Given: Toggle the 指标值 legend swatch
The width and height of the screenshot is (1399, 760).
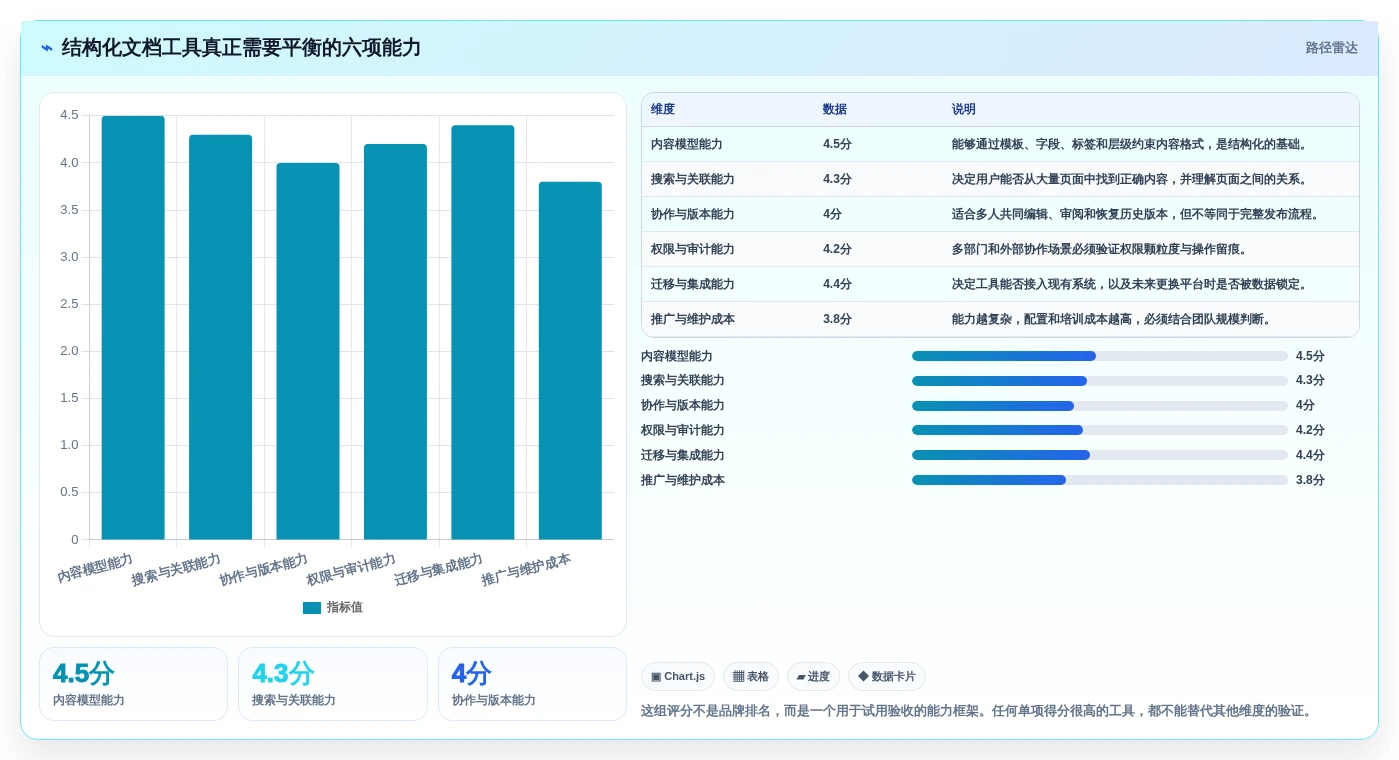Looking at the screenshot, I should 312,607.
